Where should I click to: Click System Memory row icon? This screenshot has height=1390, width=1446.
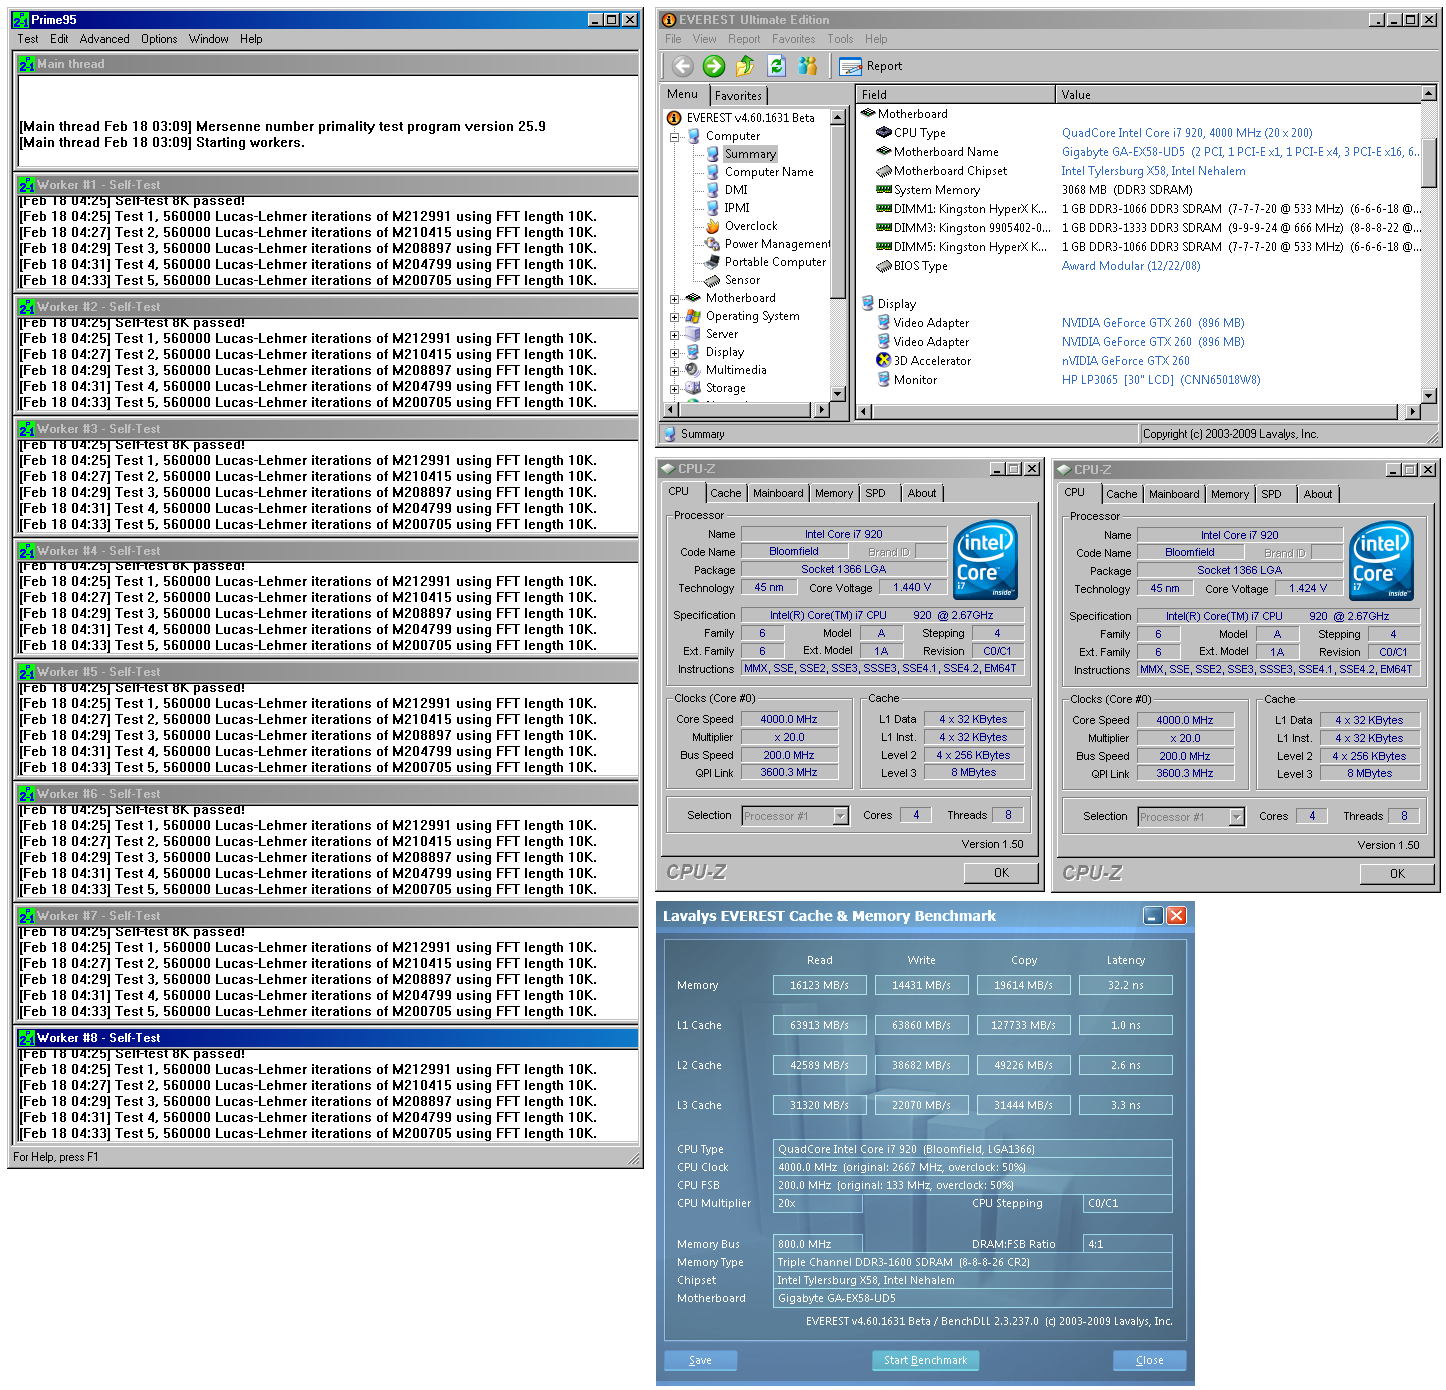click(x=884, y=190)
